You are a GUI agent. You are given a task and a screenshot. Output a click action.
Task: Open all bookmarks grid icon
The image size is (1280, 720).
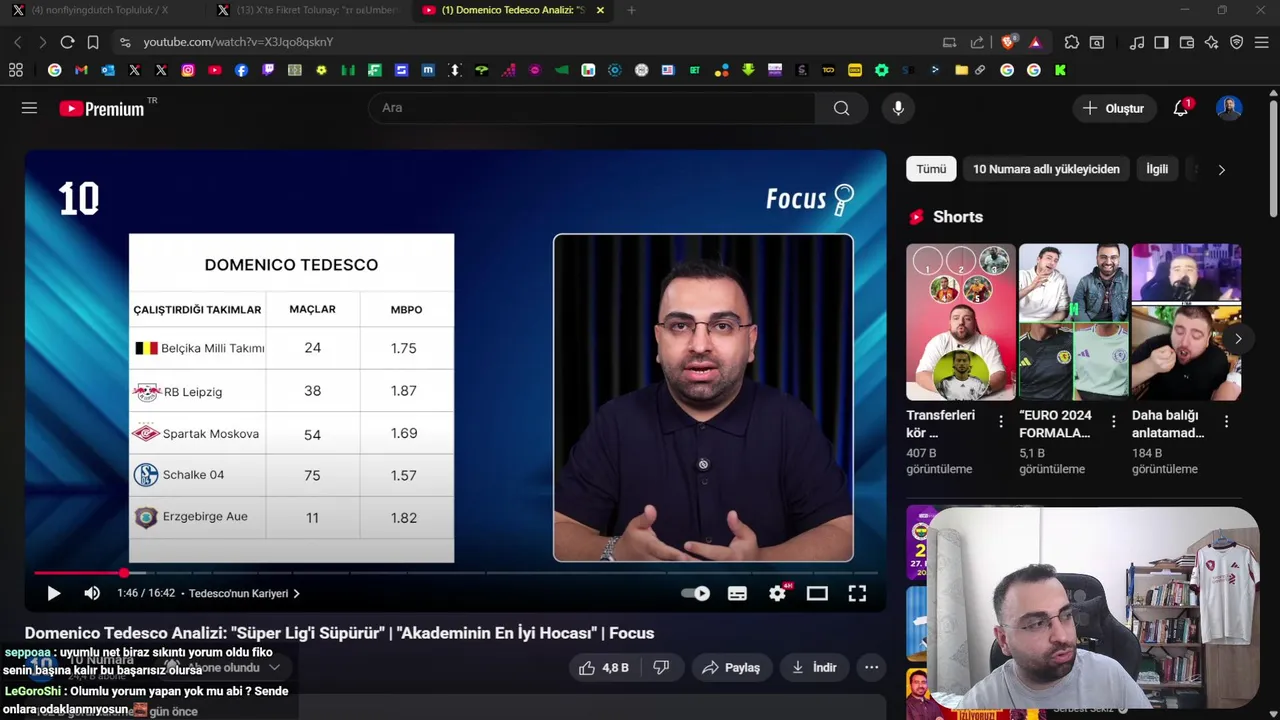(16, 70)
